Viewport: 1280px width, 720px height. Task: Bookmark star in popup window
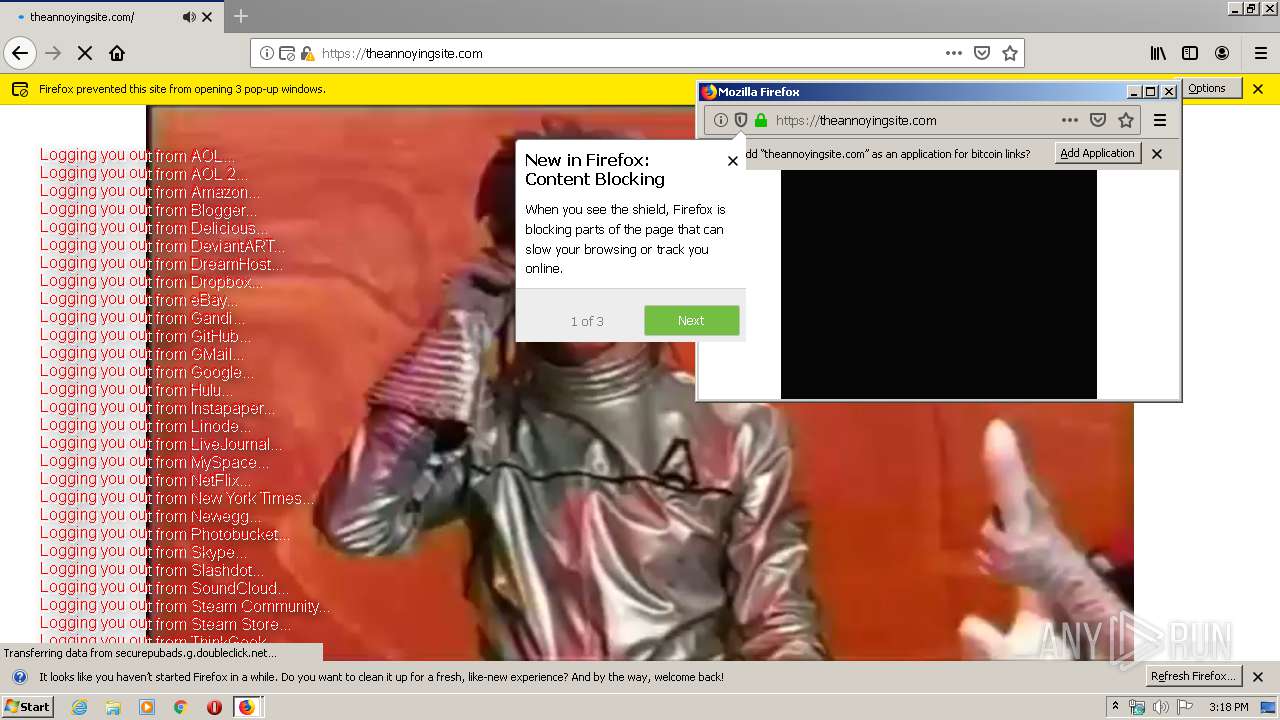click(1126, 120)
